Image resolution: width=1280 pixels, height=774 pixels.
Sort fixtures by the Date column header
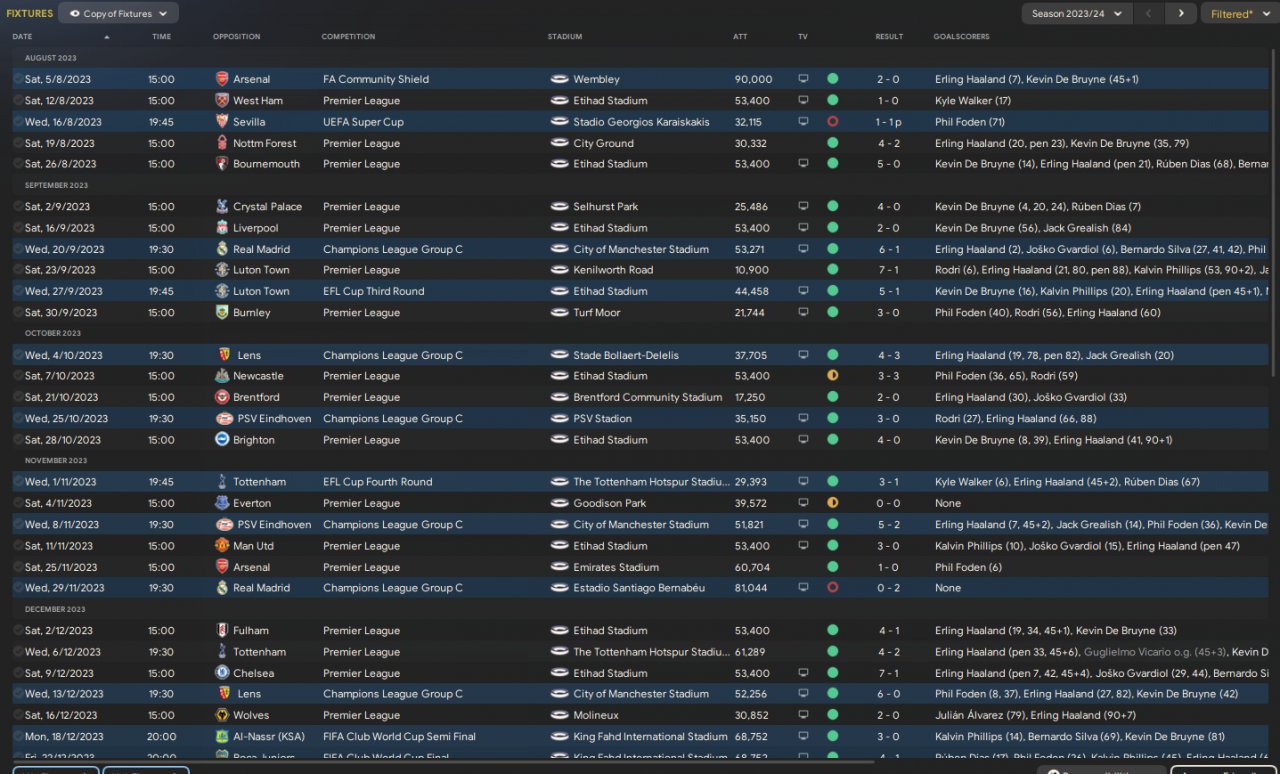(x=22, y=37)
